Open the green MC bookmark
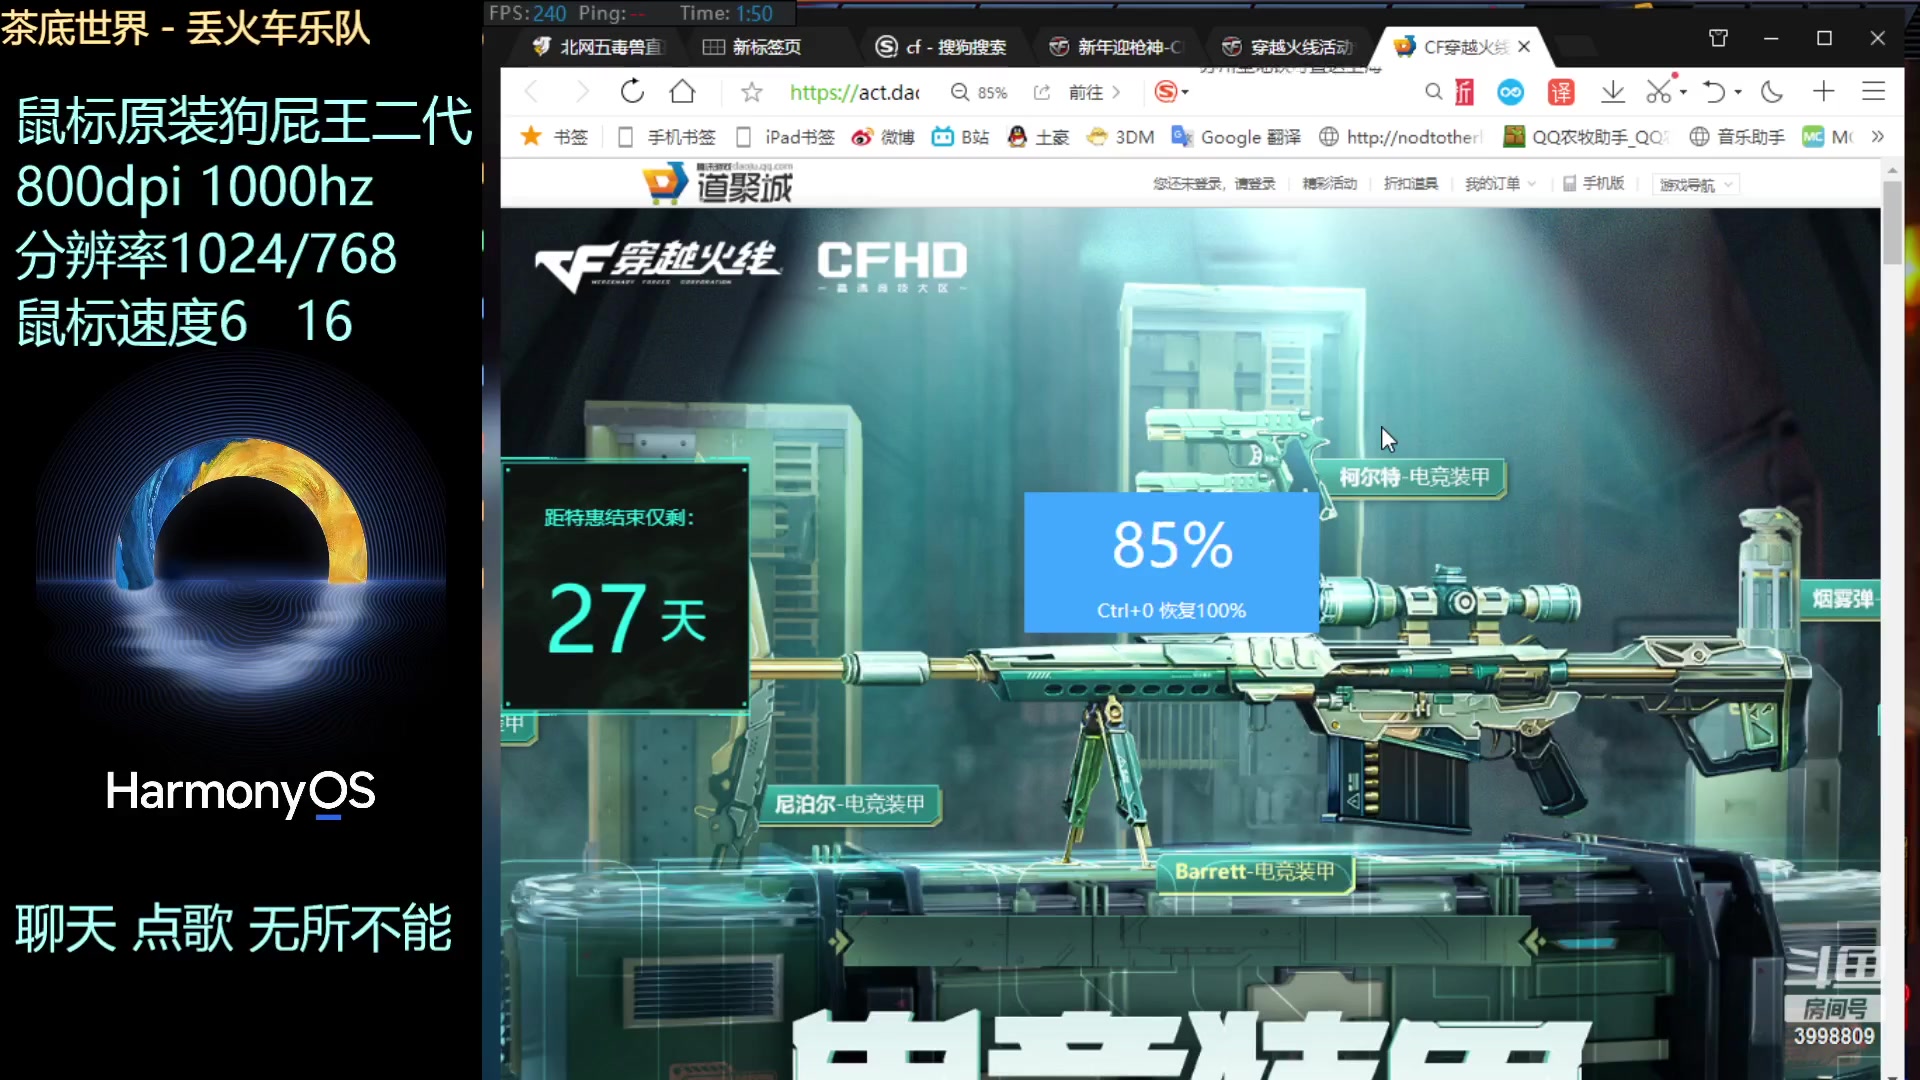The image size is (1920, 1080). click(x=1828, y=137)
